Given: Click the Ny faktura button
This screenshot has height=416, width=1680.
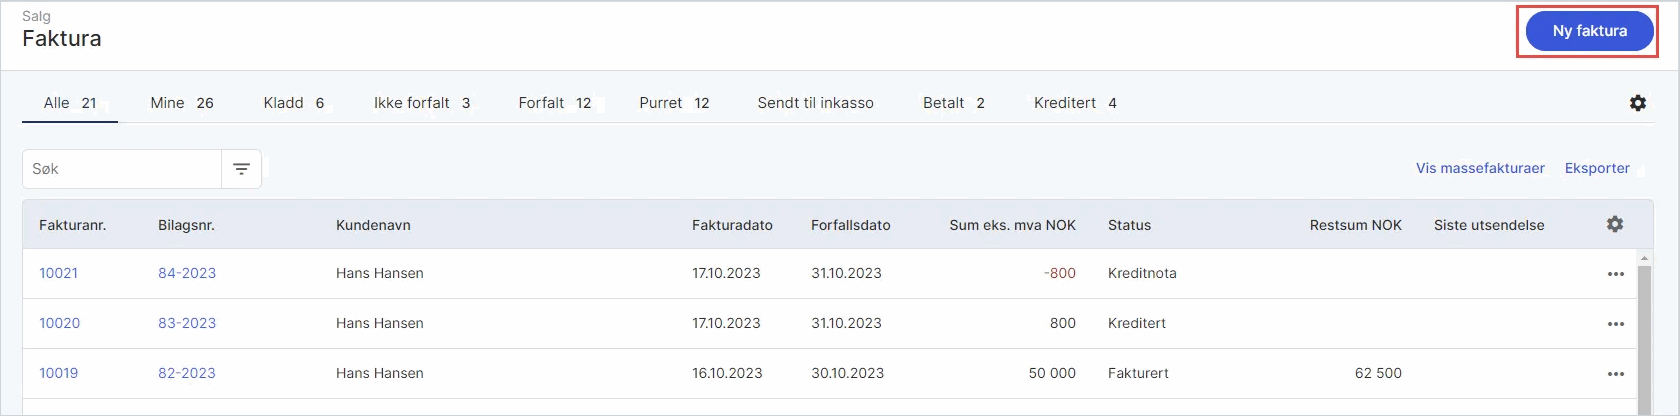Looking at the screenshot, I should [1589, 31].
